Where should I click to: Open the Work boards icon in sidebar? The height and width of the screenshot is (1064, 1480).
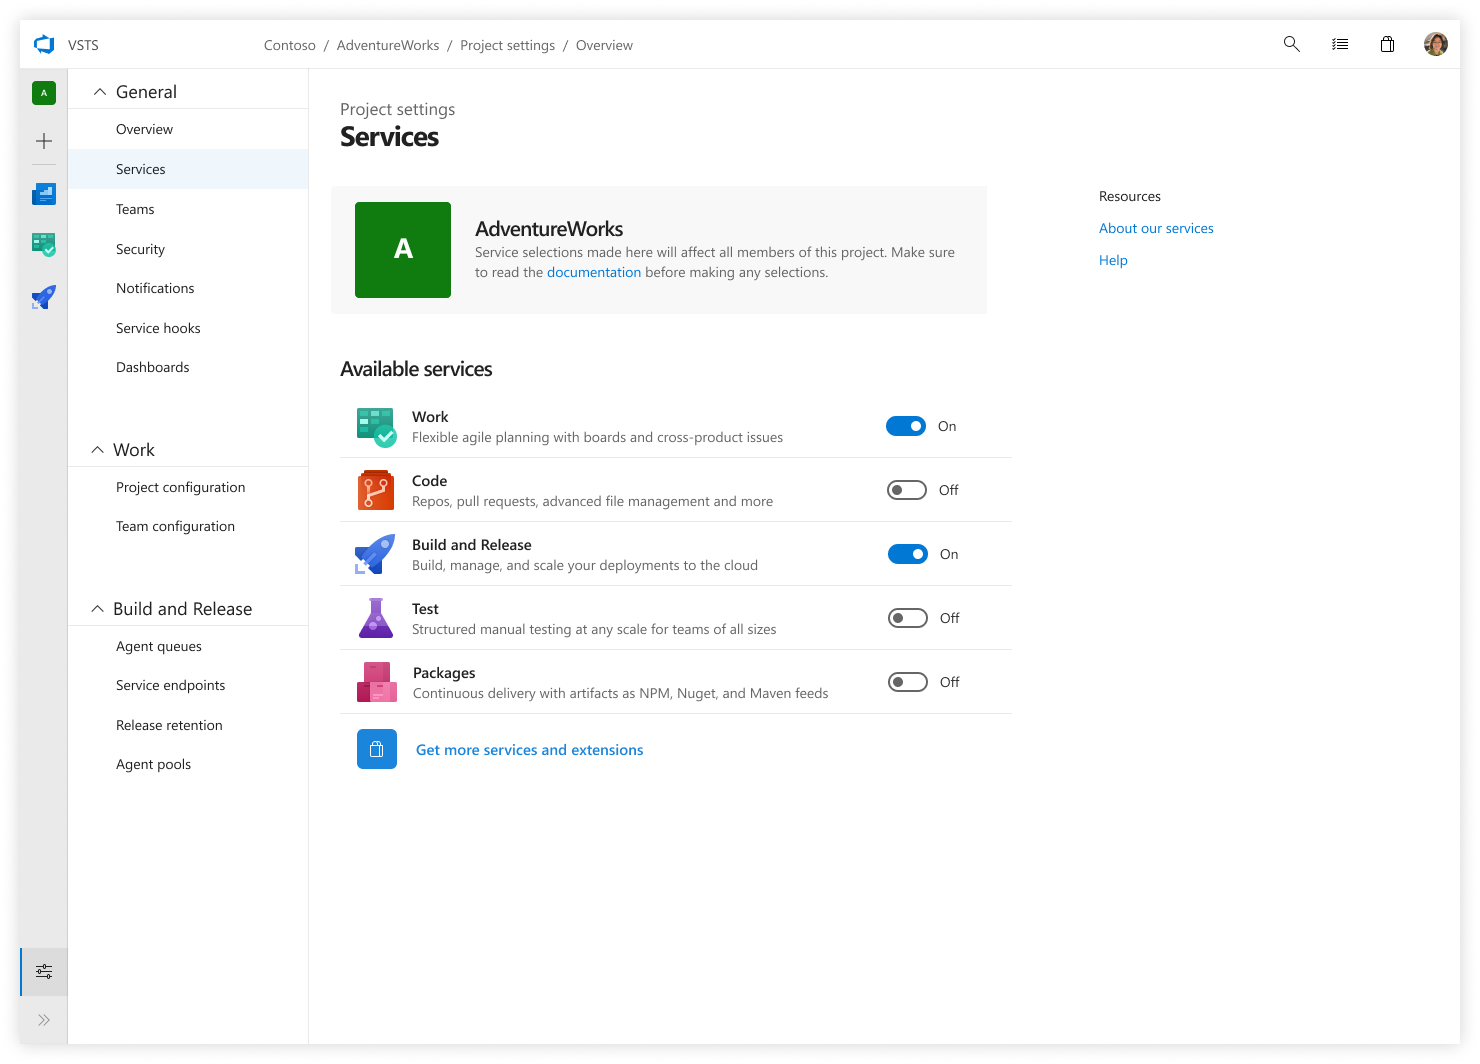[44, 244]
